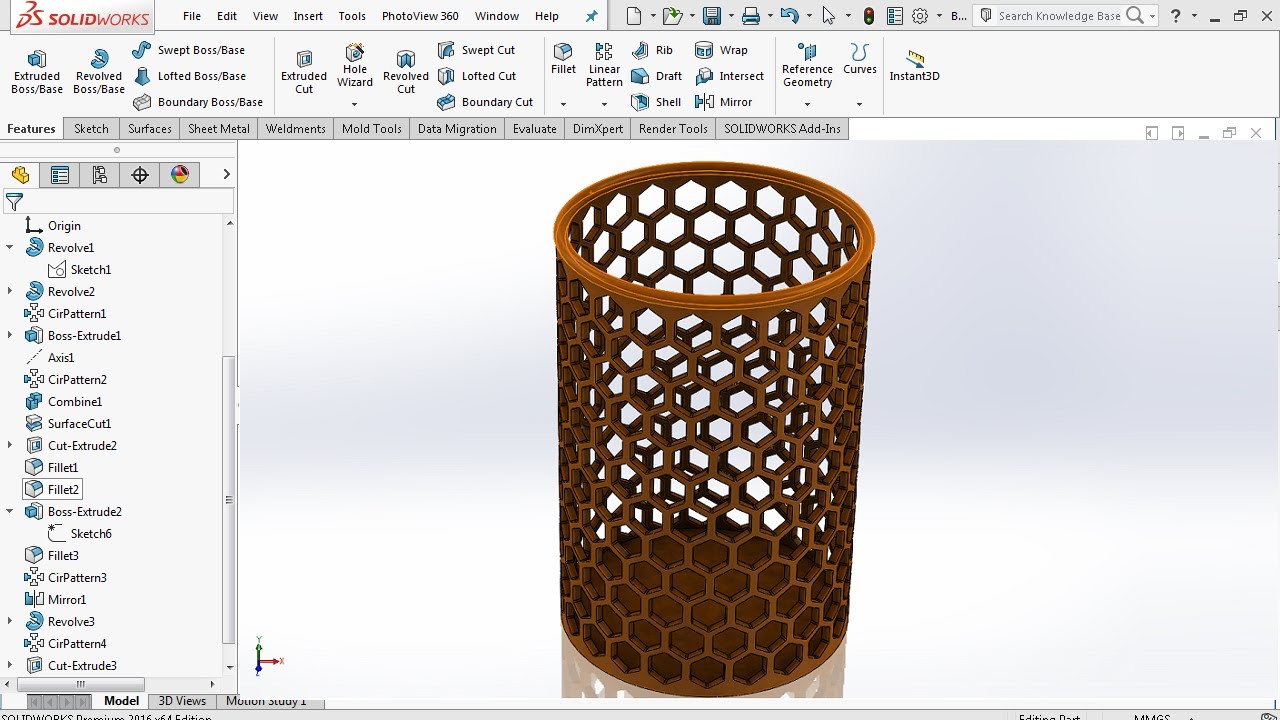Open the PropertyManager tab

[60, 175]
